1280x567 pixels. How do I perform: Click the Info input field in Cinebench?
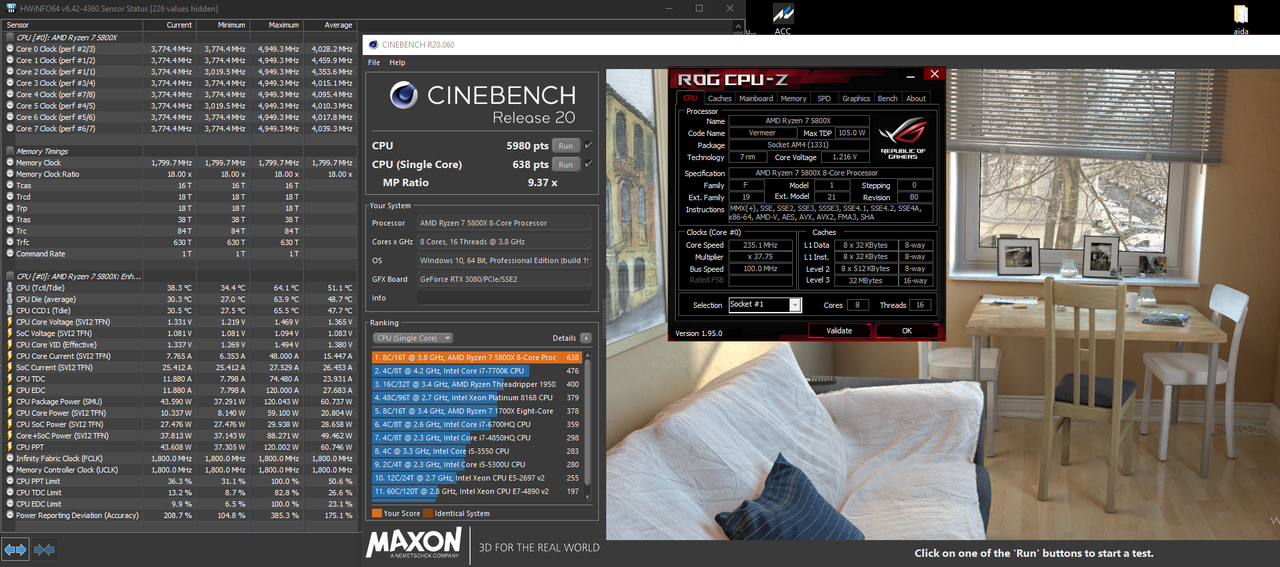[x=504, y=298]
